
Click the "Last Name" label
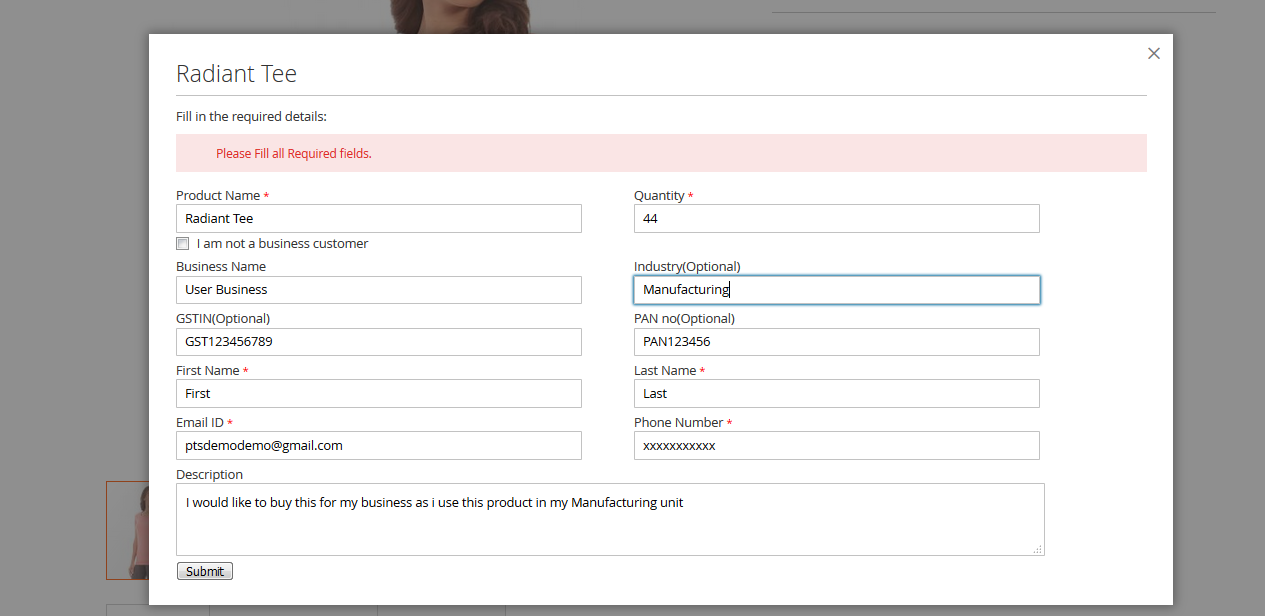click(x=665, y=370)
